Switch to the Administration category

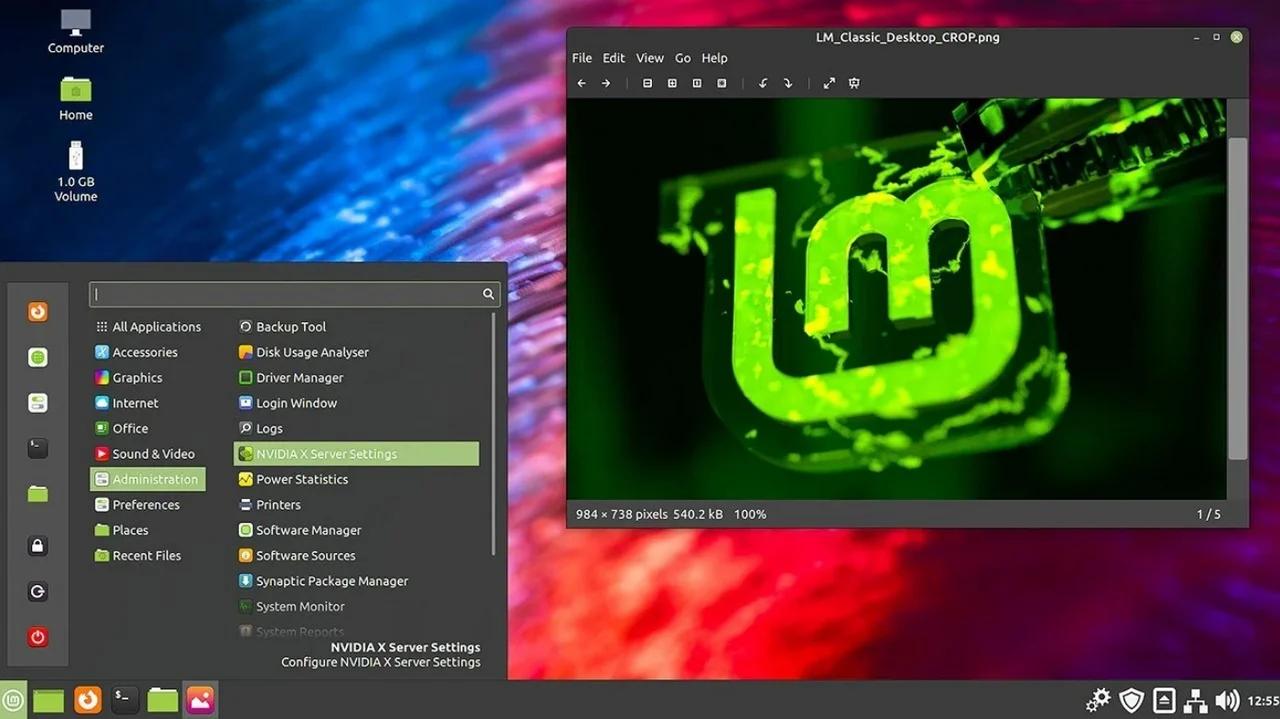click(x=148, y=478)
